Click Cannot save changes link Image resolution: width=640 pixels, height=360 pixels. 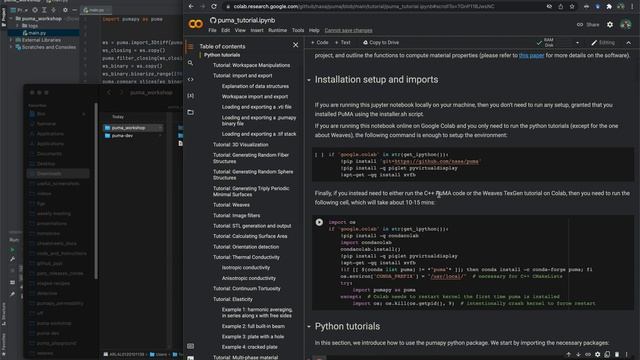tap(348, 30)
